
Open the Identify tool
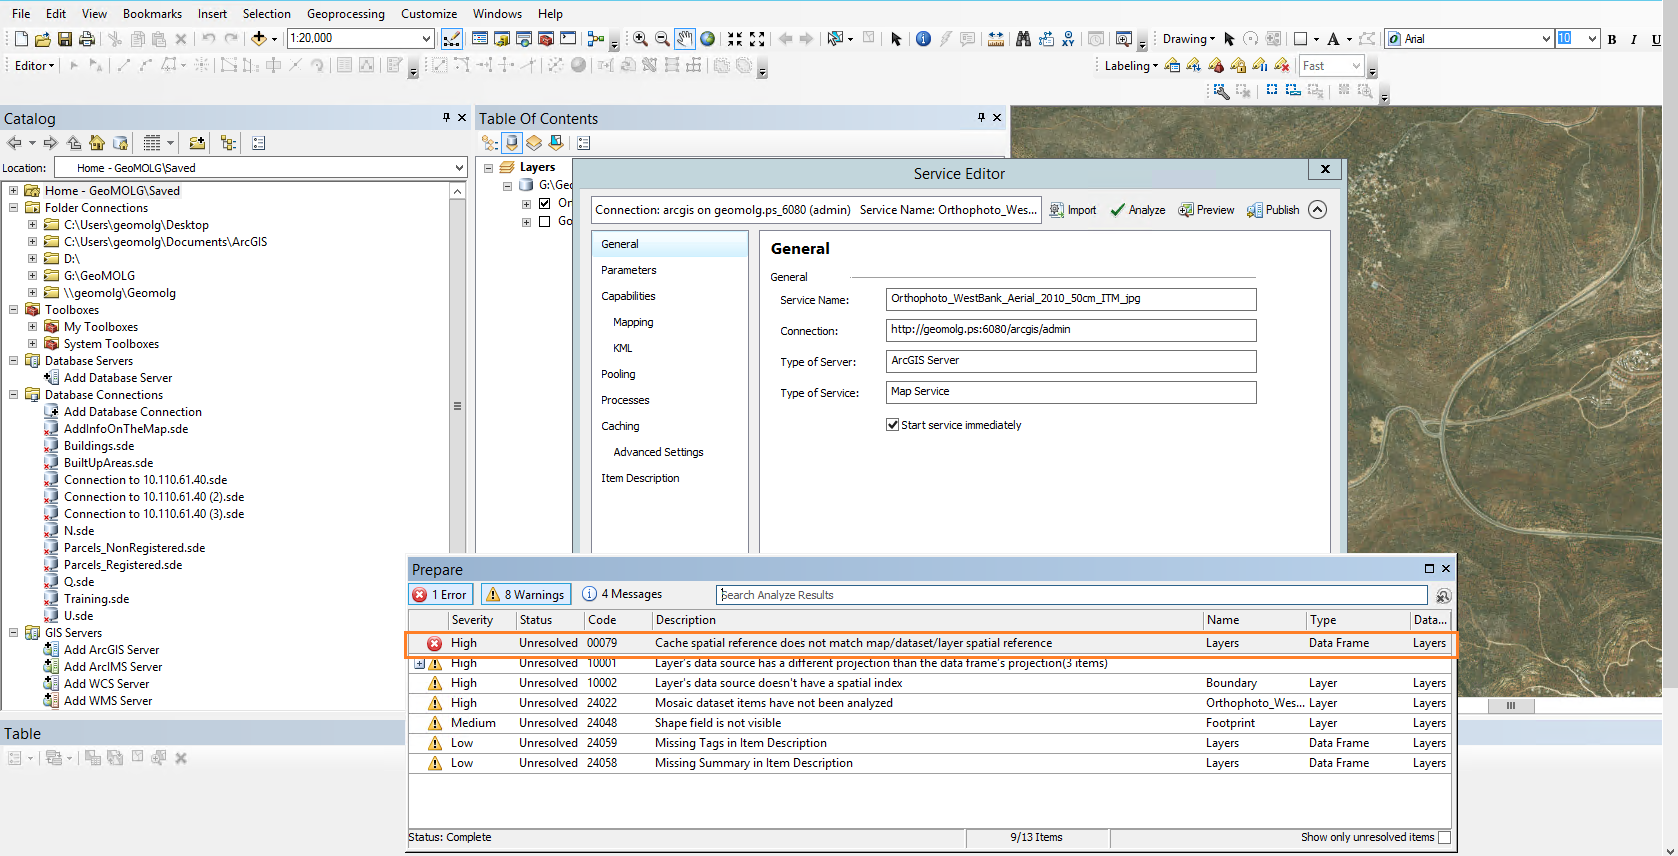click(x=923, y=39)
